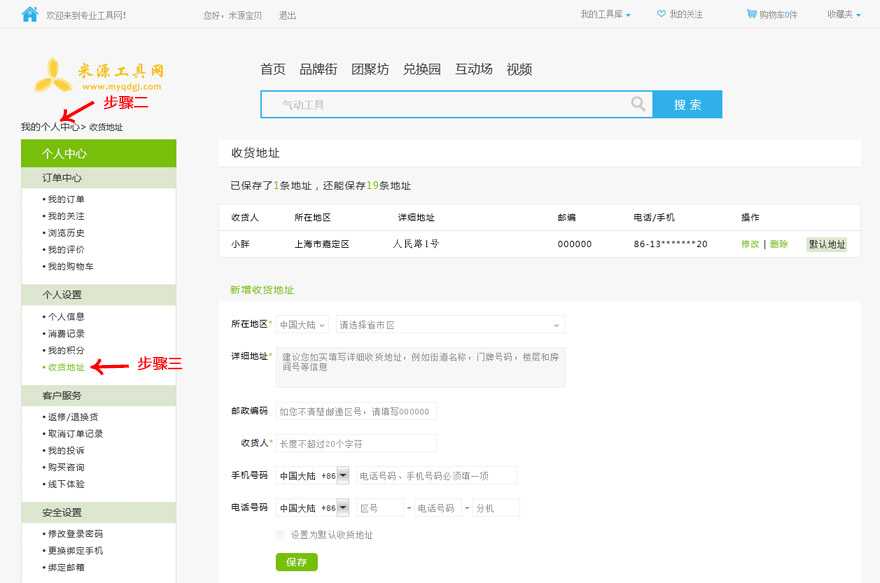Click the heart icon next to 我的关注

(661, 14)
